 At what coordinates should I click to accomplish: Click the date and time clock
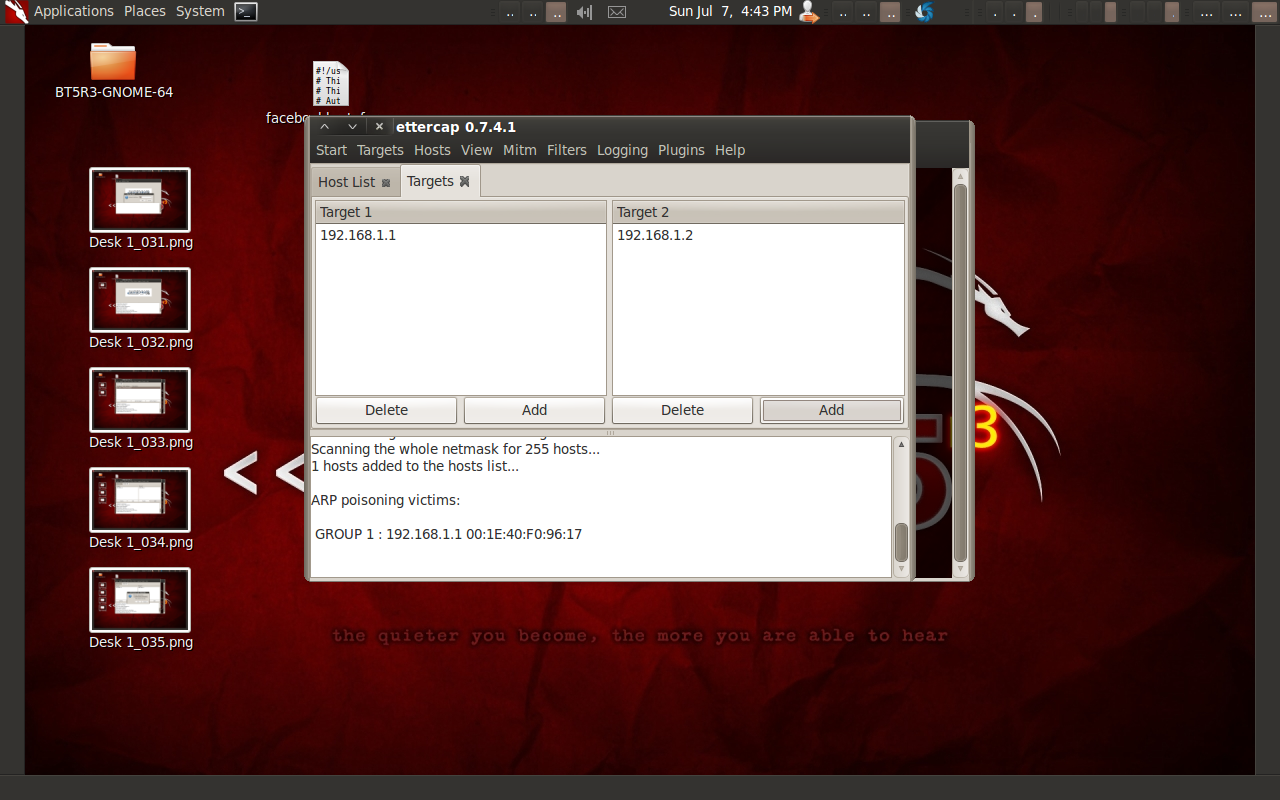point(730,11)
